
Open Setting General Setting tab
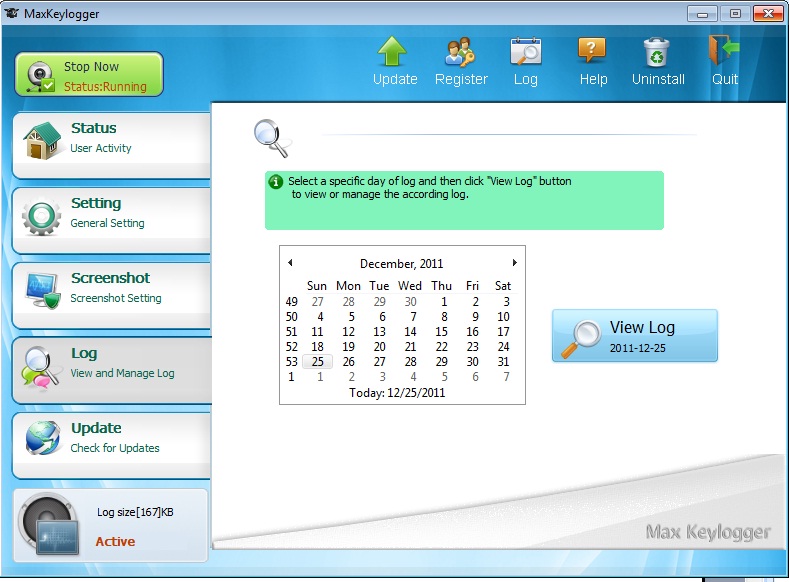click(112, 220)
